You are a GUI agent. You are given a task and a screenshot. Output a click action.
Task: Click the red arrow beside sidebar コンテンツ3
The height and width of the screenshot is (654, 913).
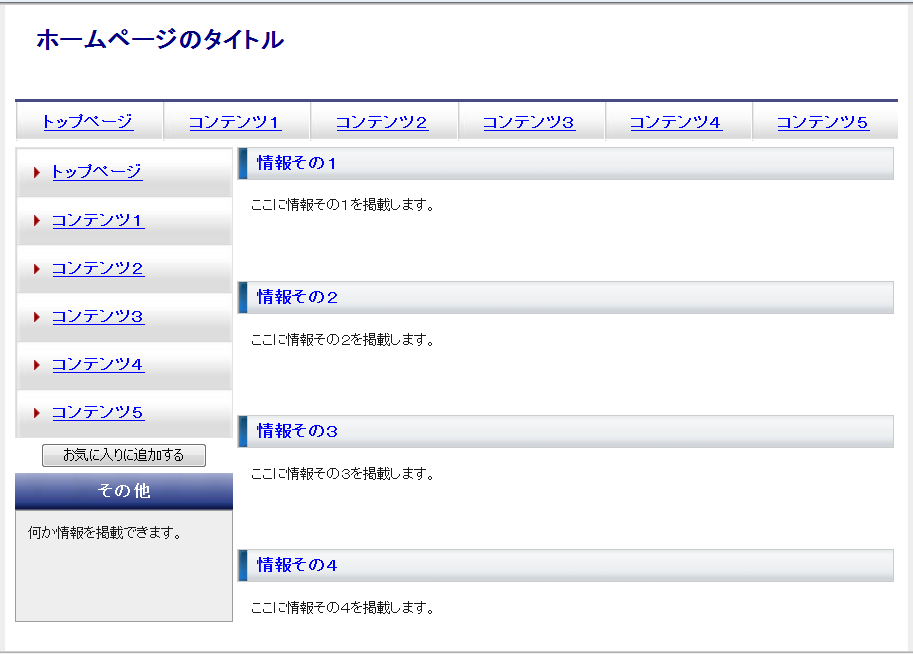[36, 317]
